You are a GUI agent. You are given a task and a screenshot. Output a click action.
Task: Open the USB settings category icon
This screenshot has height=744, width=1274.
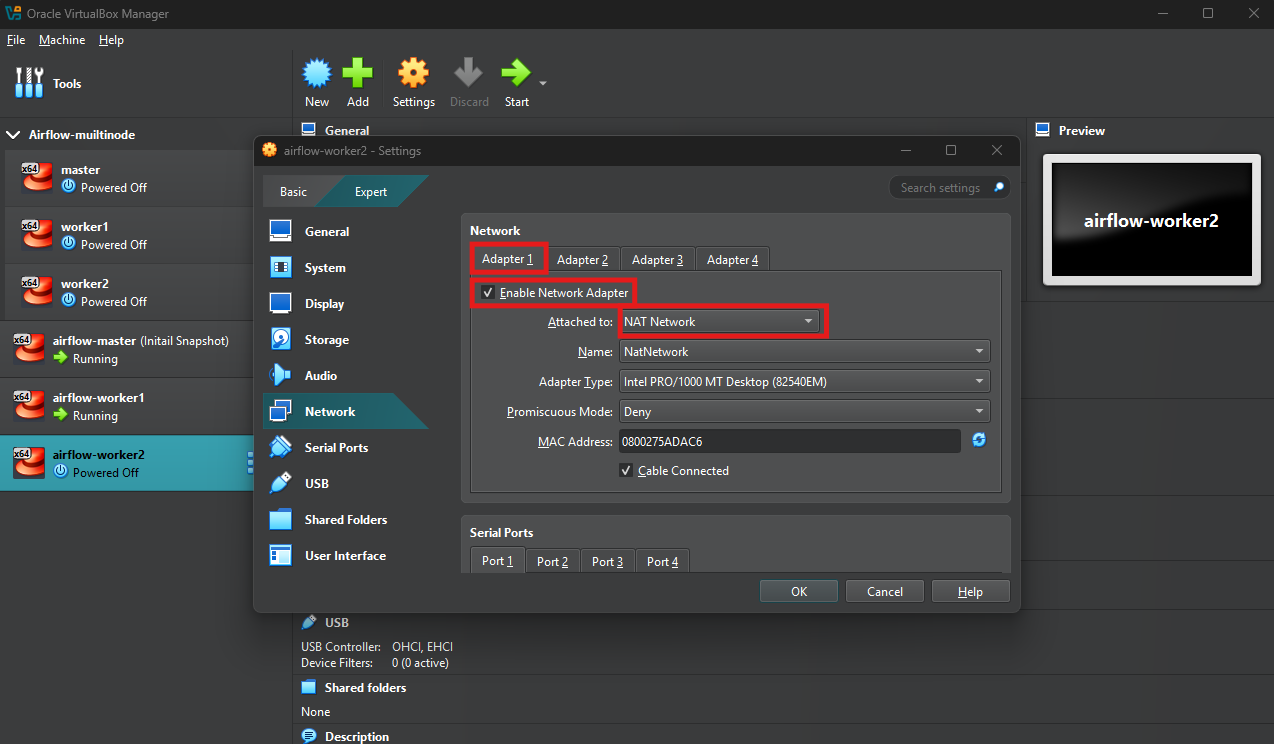pos(281,483)
